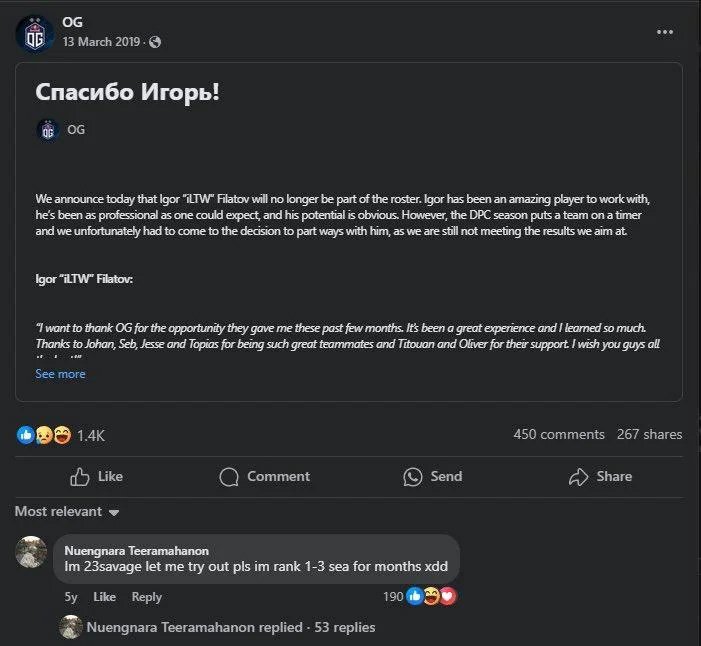Open the 450 comments link
This screenshot has height=646, width=701.
[x=558, y=434]
